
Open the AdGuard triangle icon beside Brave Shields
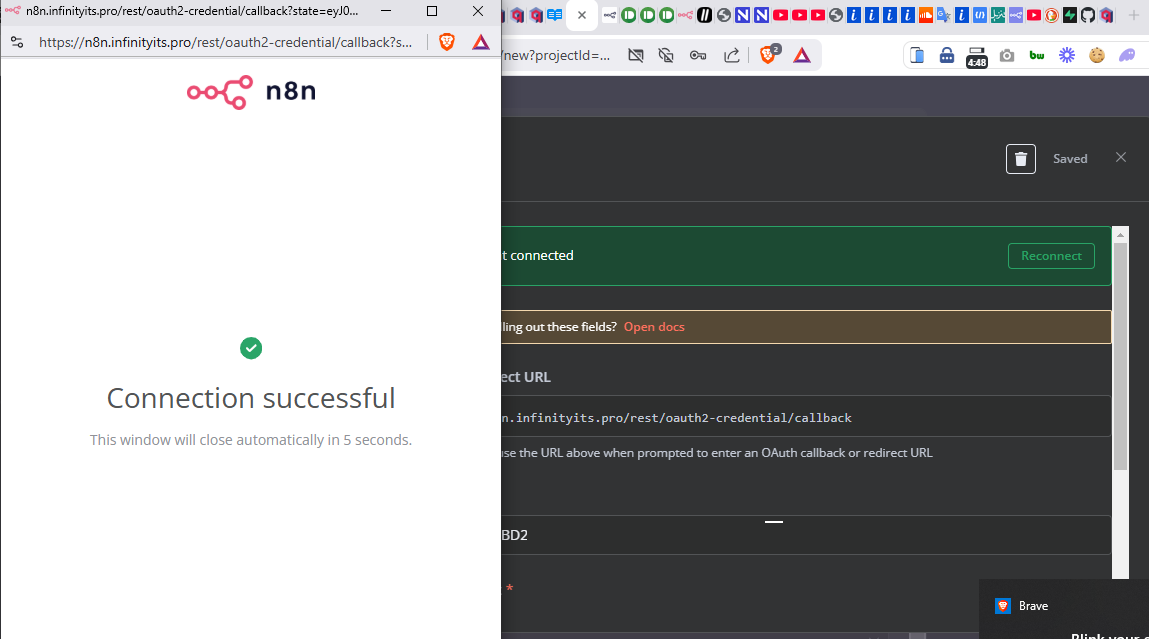coord(480,44)
